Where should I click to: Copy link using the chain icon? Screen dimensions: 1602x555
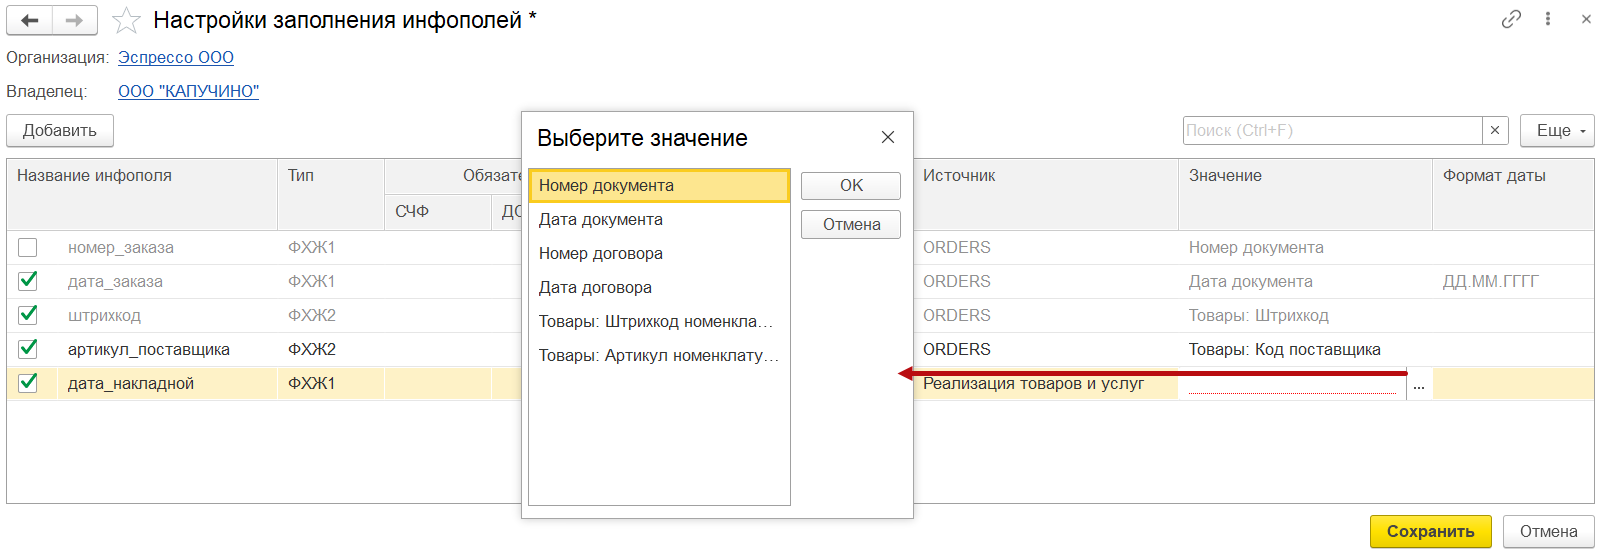pyautogui.click(x=1511, y=19)
